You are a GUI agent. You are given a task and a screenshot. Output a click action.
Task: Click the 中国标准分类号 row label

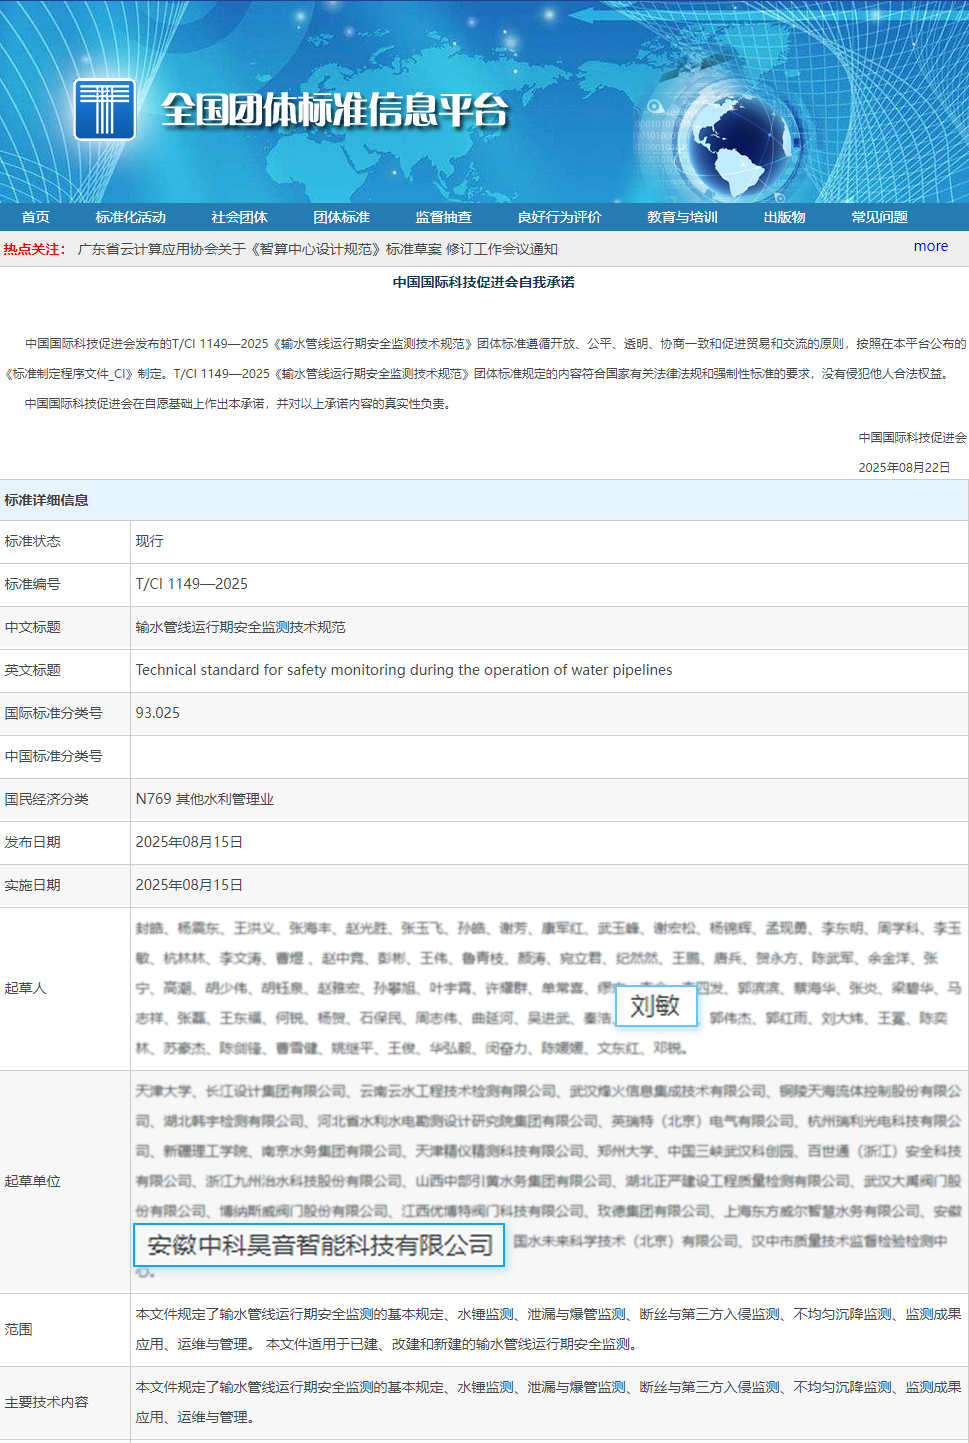point(54,756)
